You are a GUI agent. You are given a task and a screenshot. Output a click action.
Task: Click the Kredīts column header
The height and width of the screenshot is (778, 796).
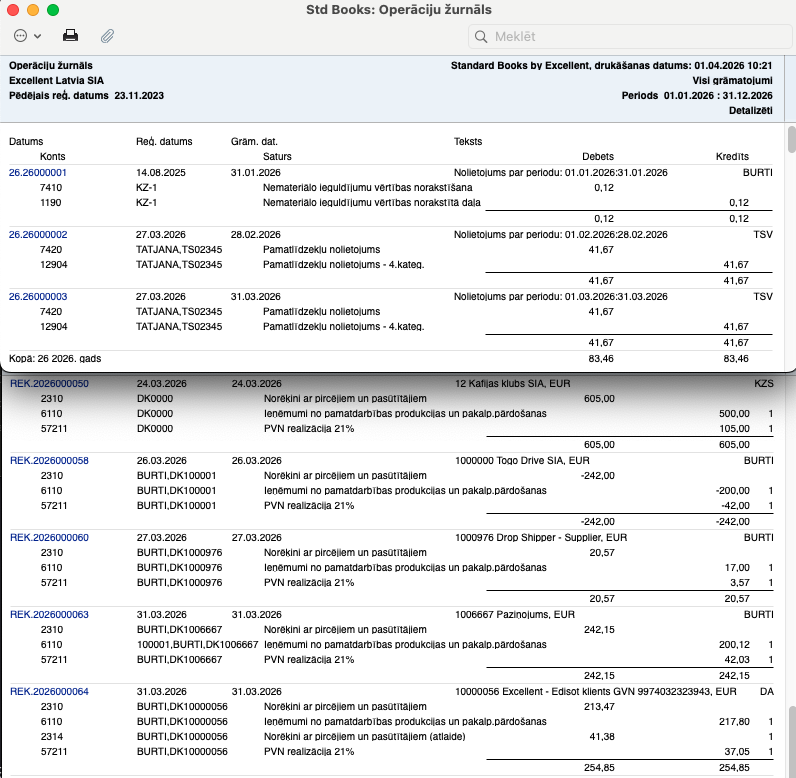tap(731, 157)
